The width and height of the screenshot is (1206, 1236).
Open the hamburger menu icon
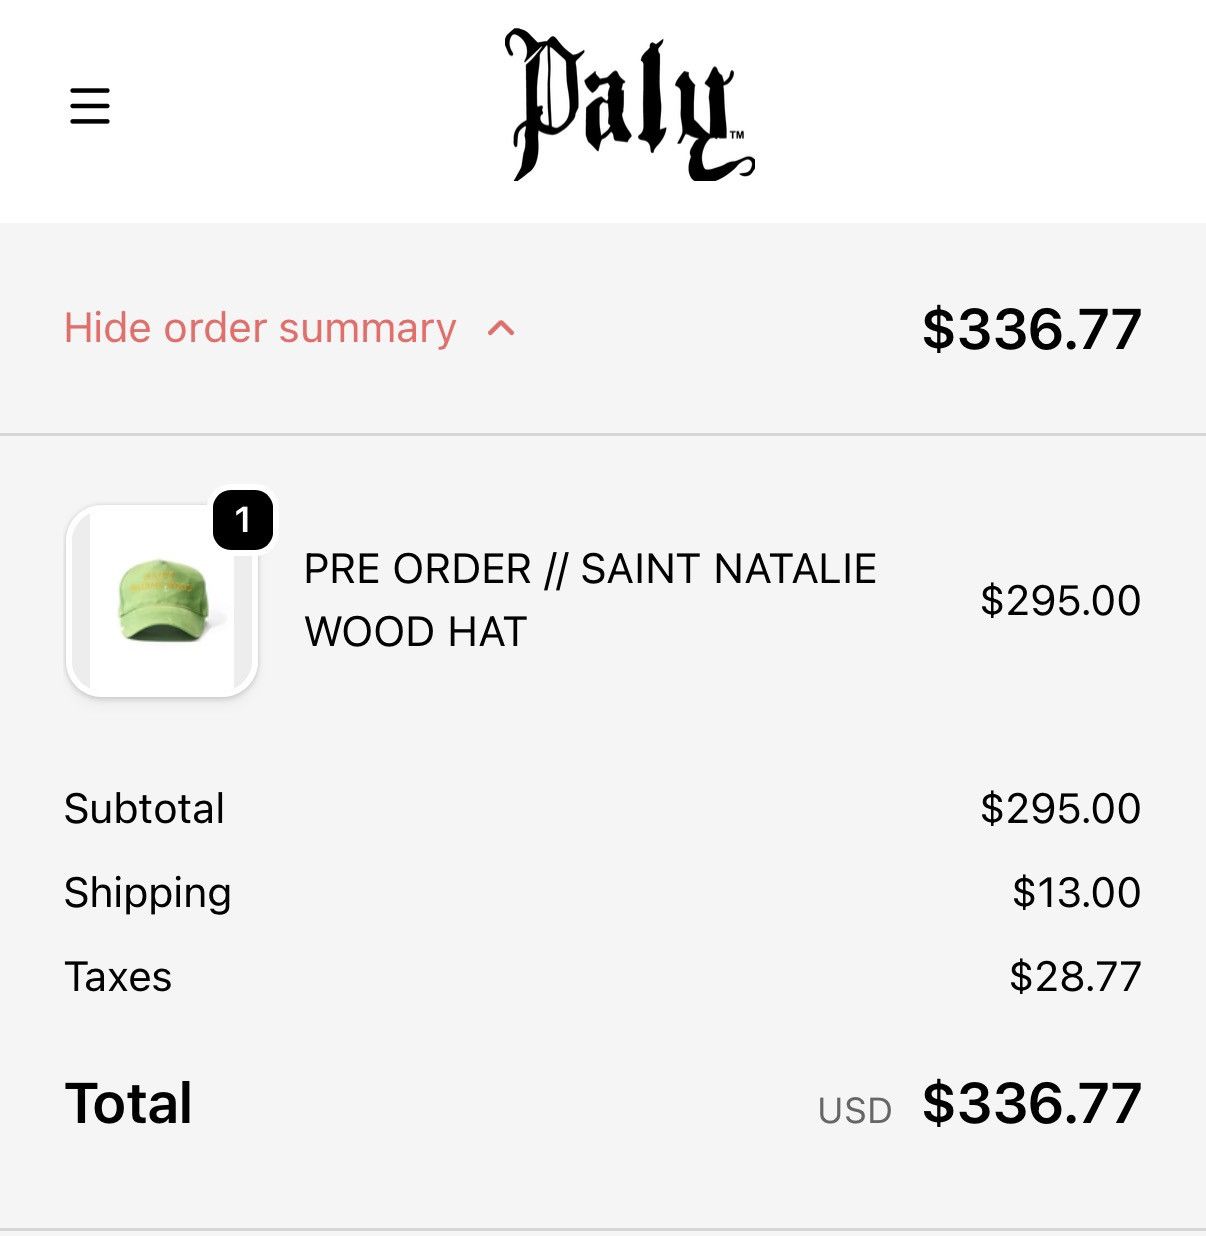pyautogui.click(x=89, y=105)
